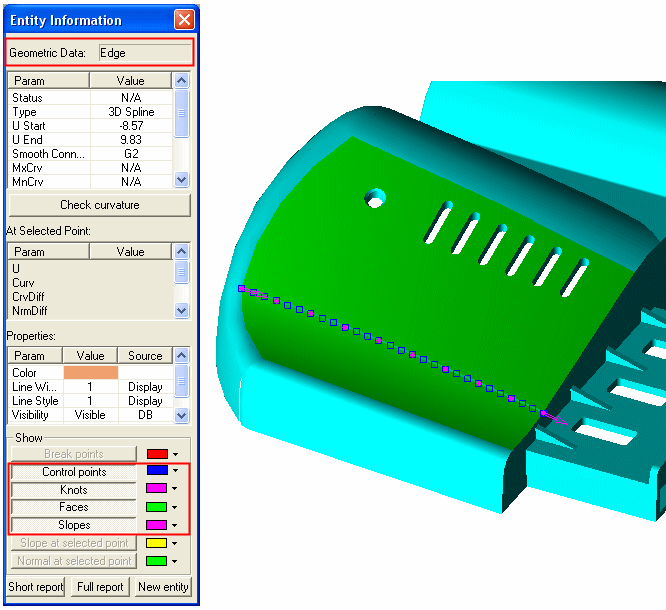Click down arrow of At Selected Point scrollbar
666x610 pixels.
click(181, 311)
